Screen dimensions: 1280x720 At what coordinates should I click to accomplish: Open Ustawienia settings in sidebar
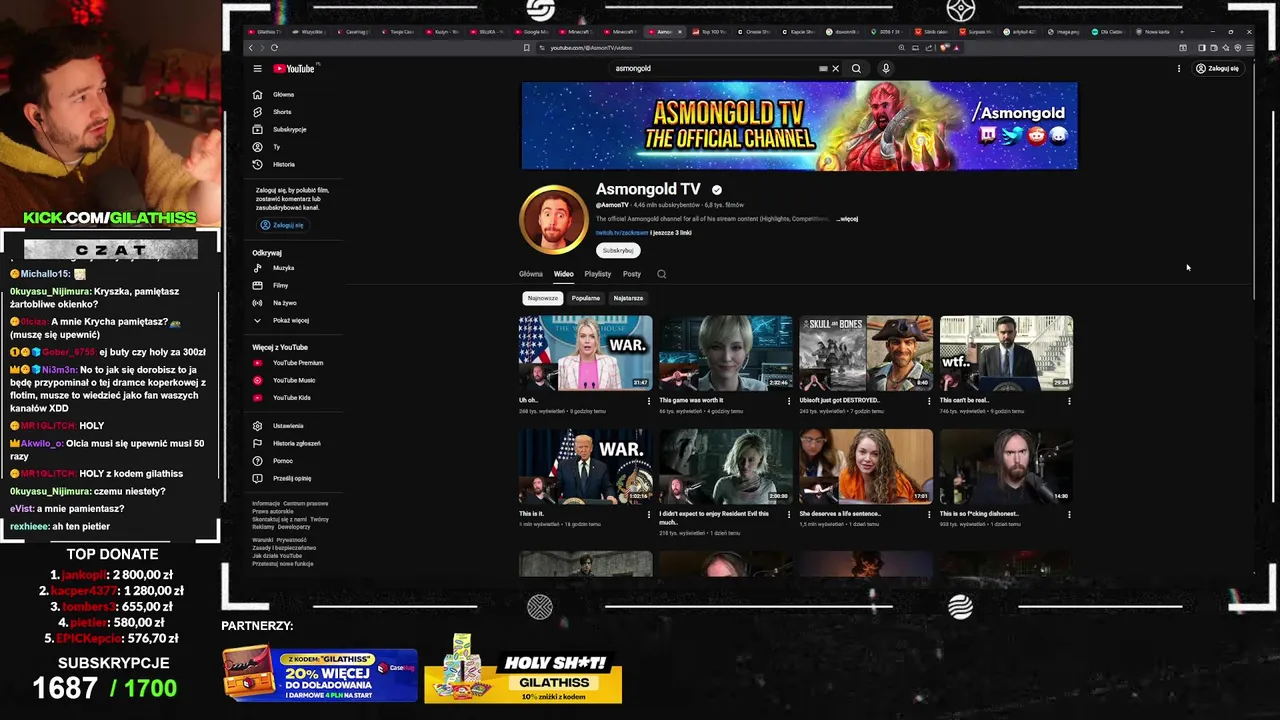(x=287, y=426)
